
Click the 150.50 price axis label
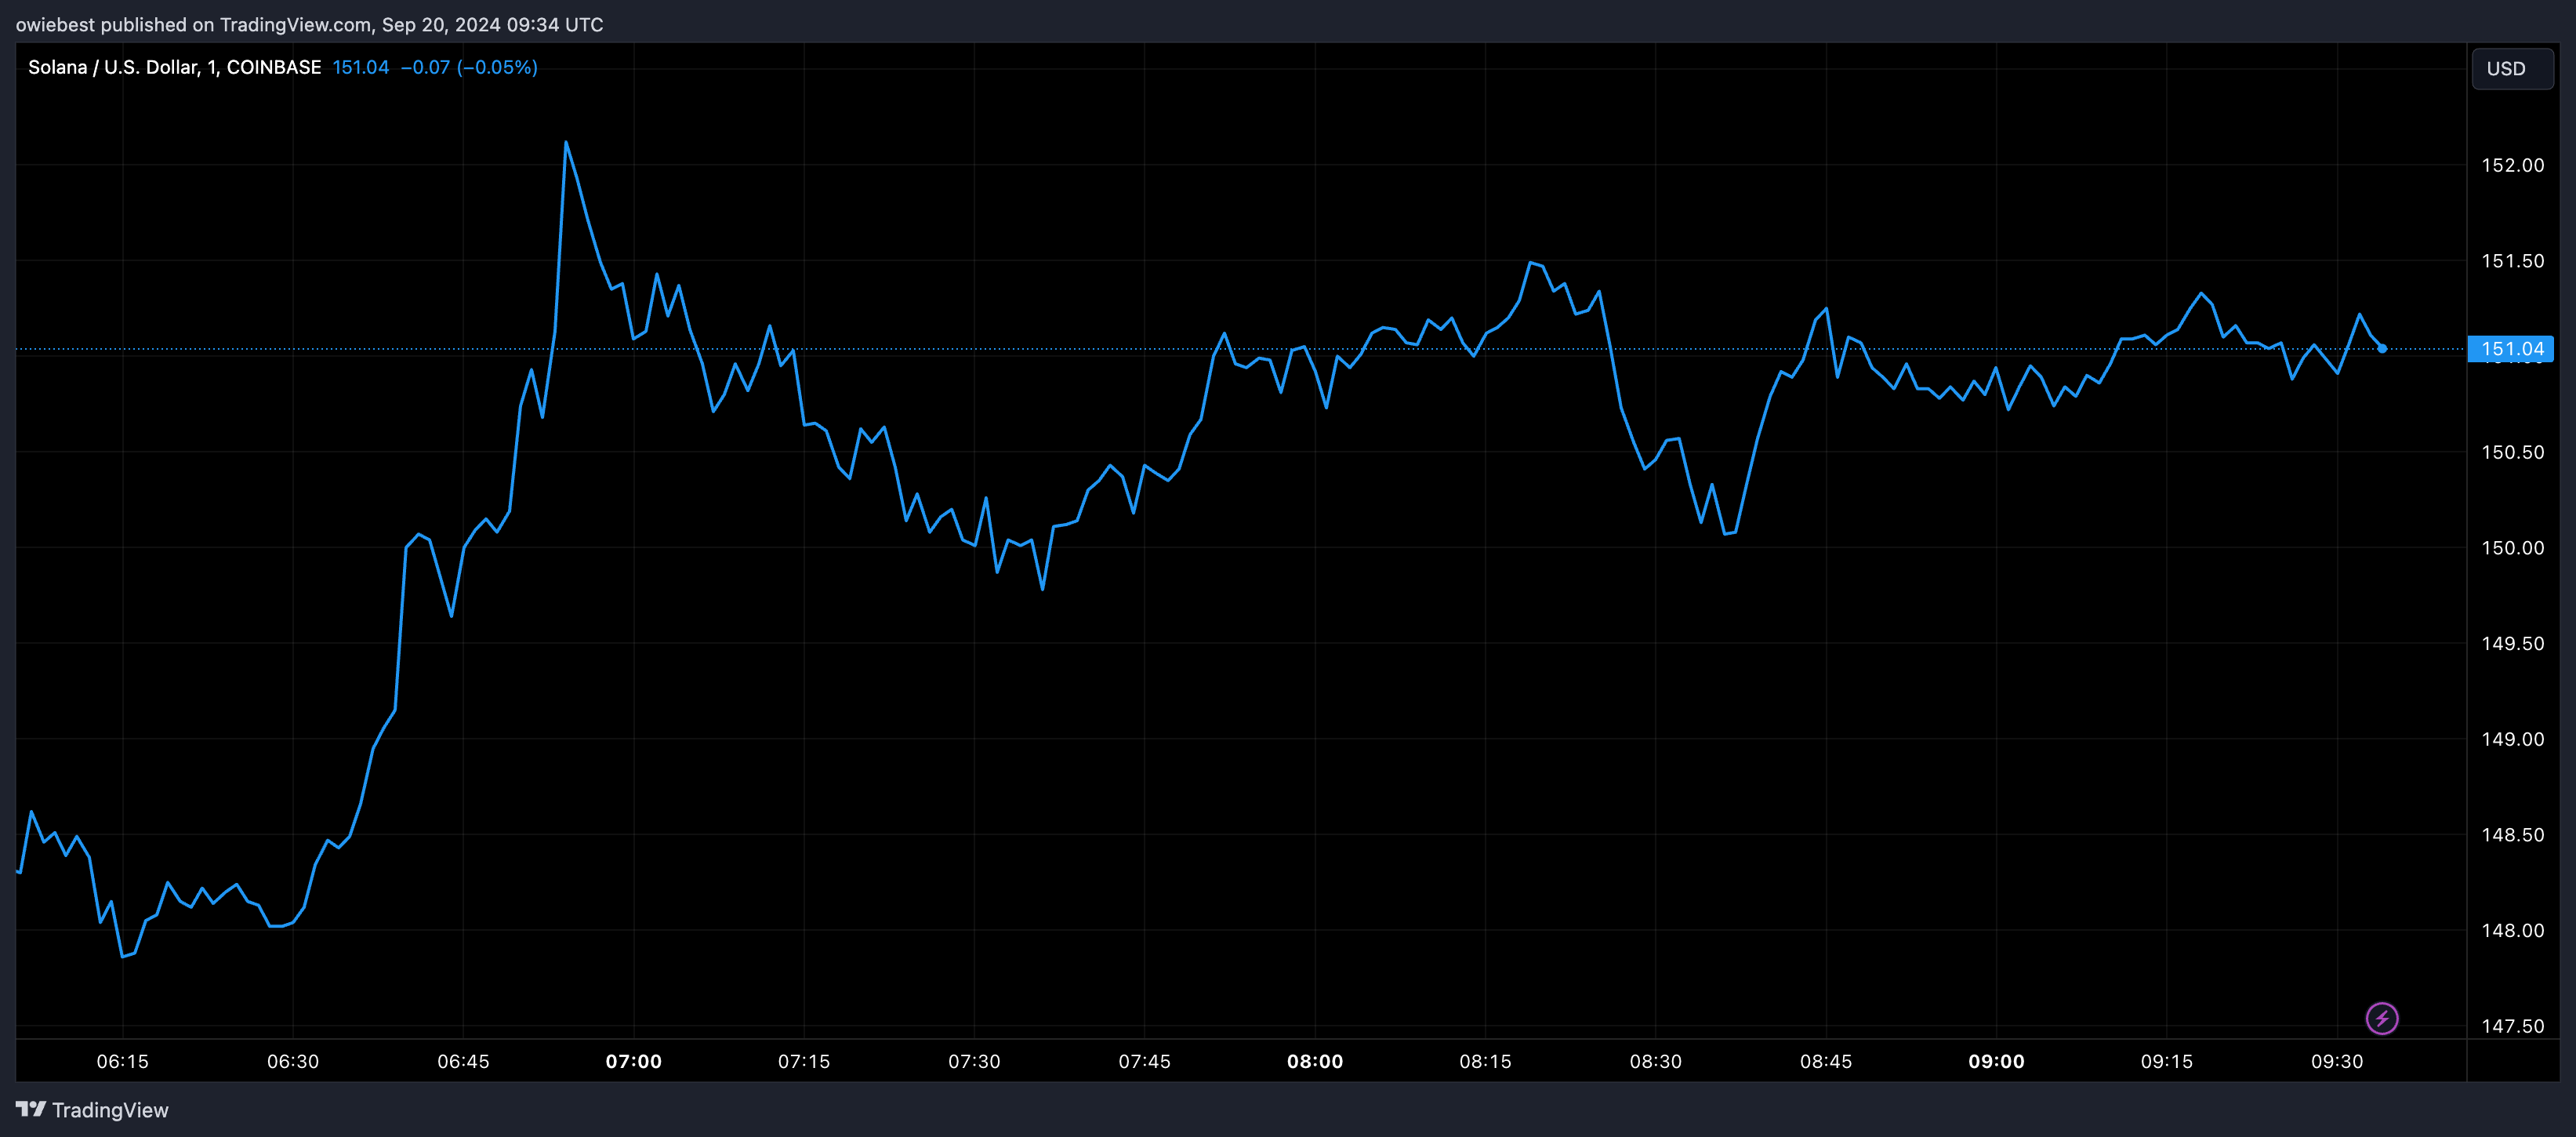2512,452
